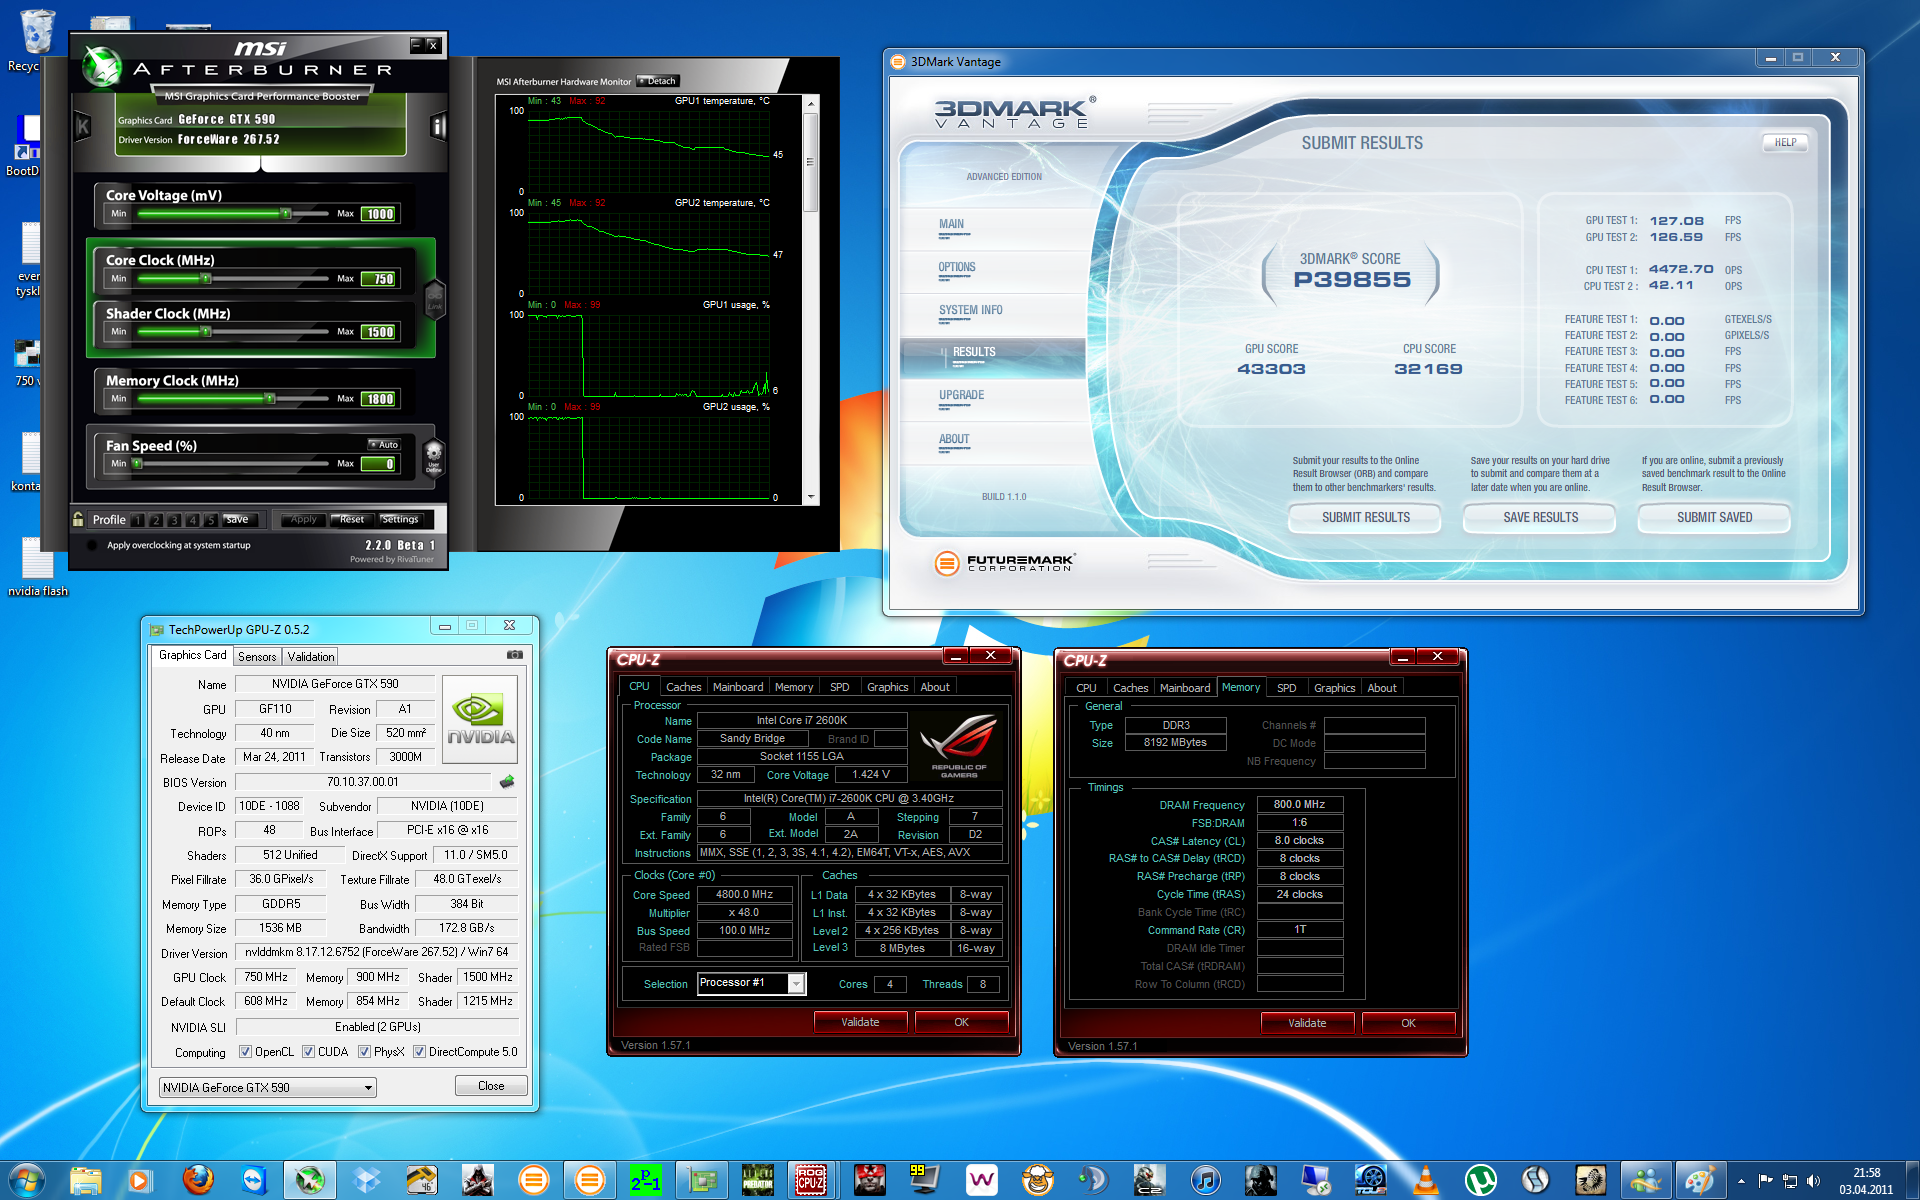Open VLC media player from the taskbar

click(x=1426, y=1181)
